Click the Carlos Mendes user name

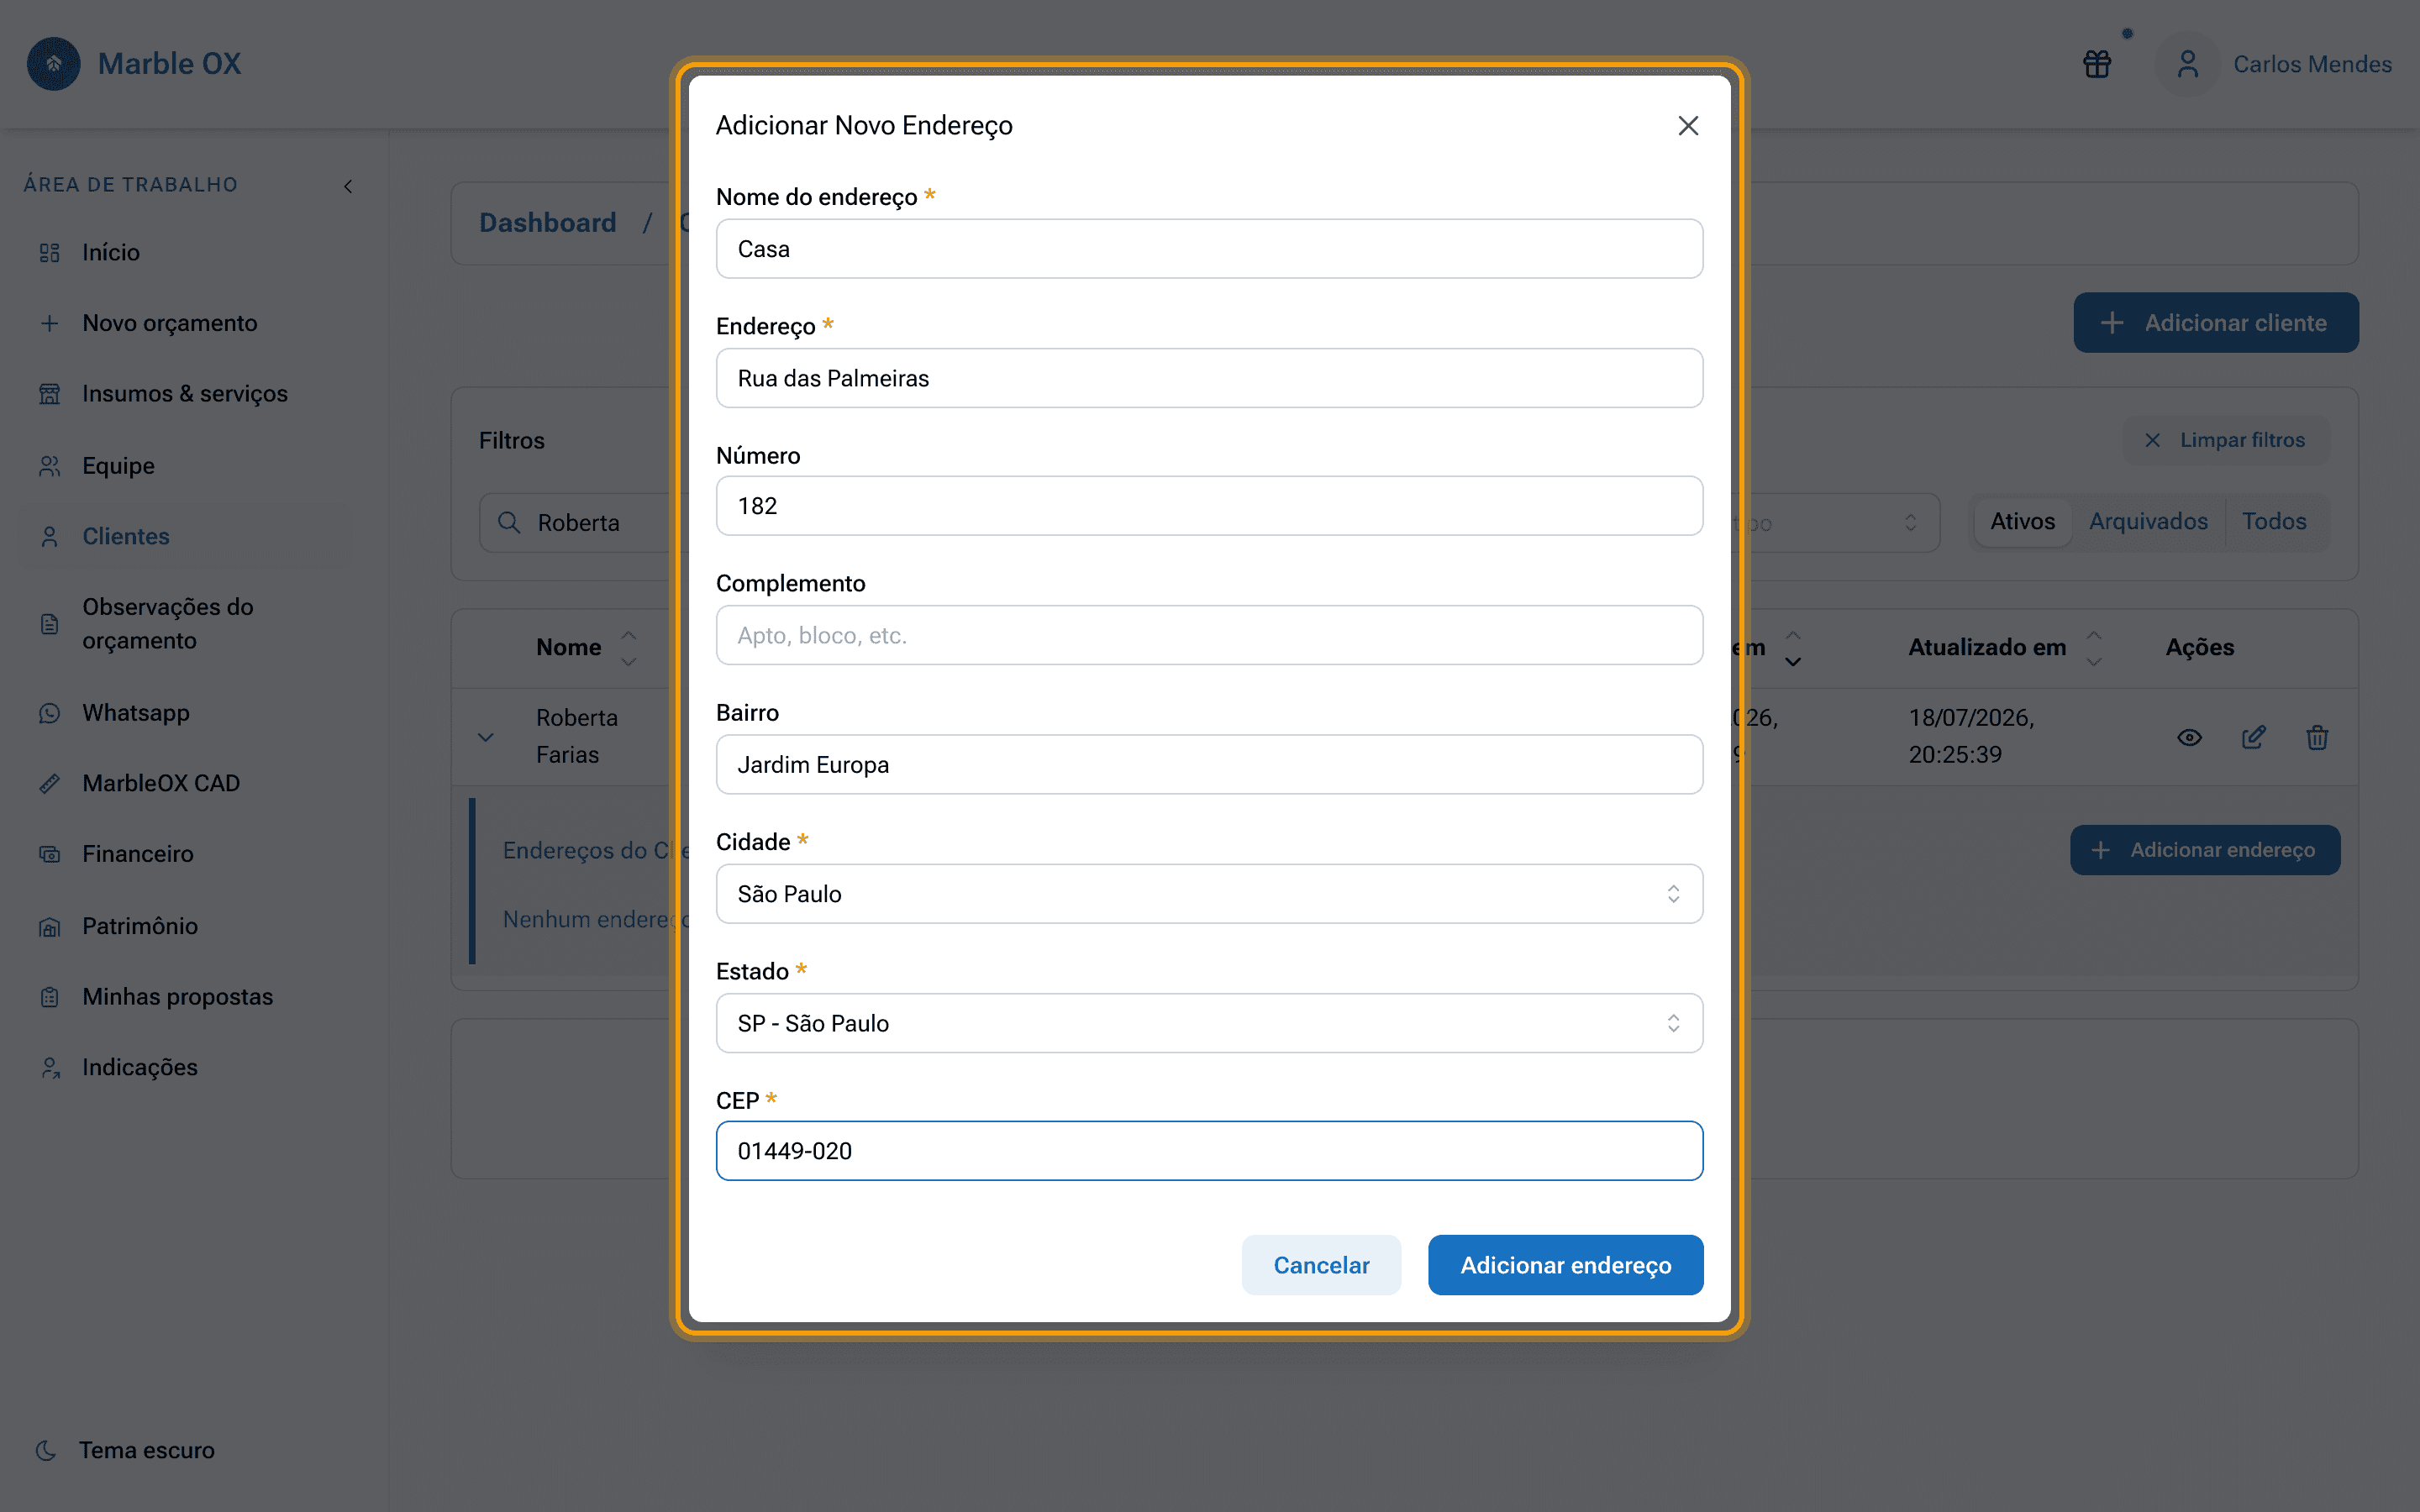pos(2312,64)
